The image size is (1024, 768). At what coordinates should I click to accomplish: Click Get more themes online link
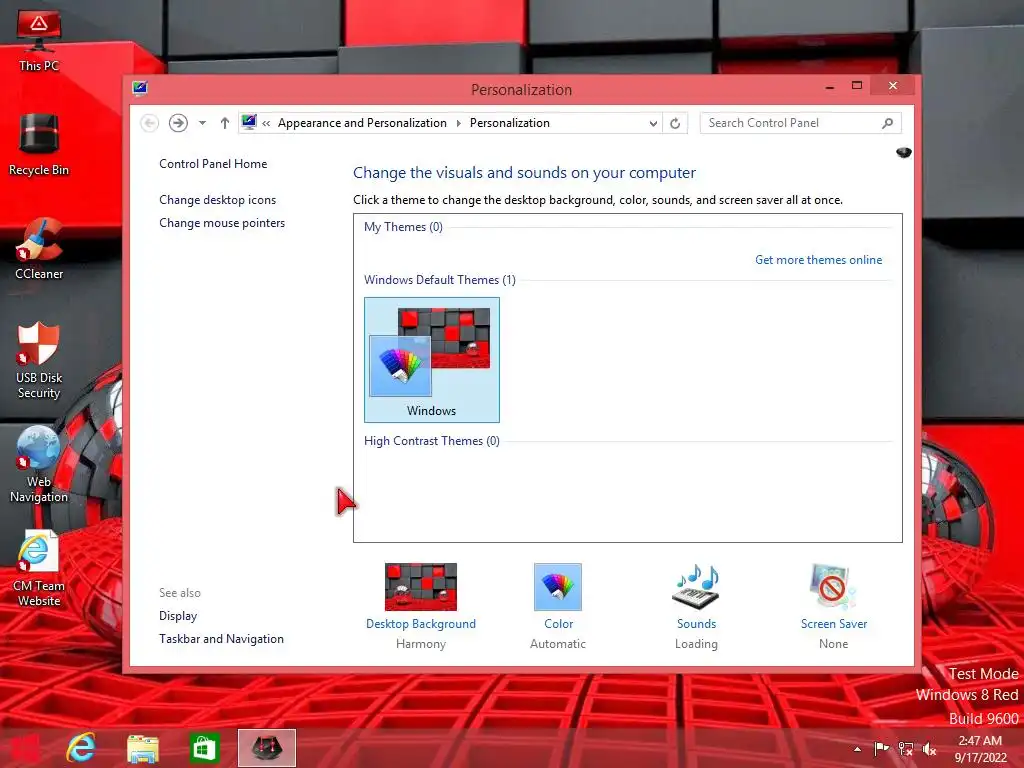pyautogui.click(x=818, y=260)
